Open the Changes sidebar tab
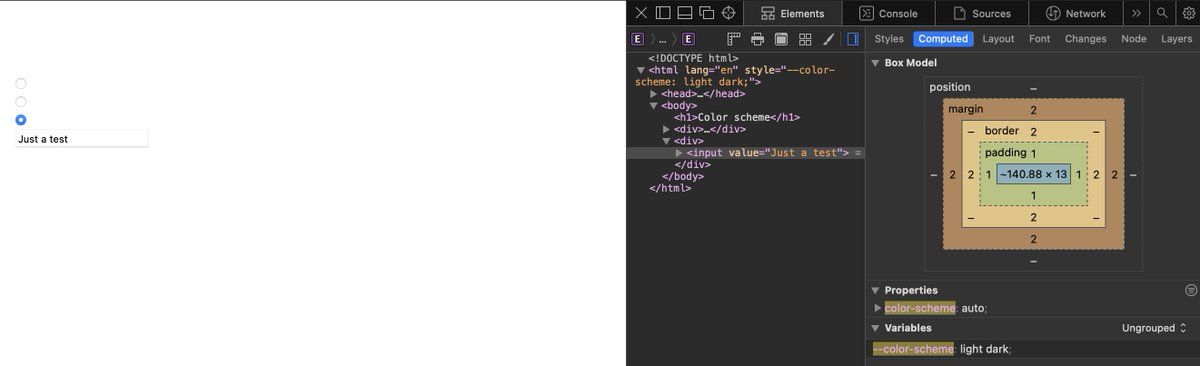This screenshot has height=366, width=1200. pos(1085,39)
